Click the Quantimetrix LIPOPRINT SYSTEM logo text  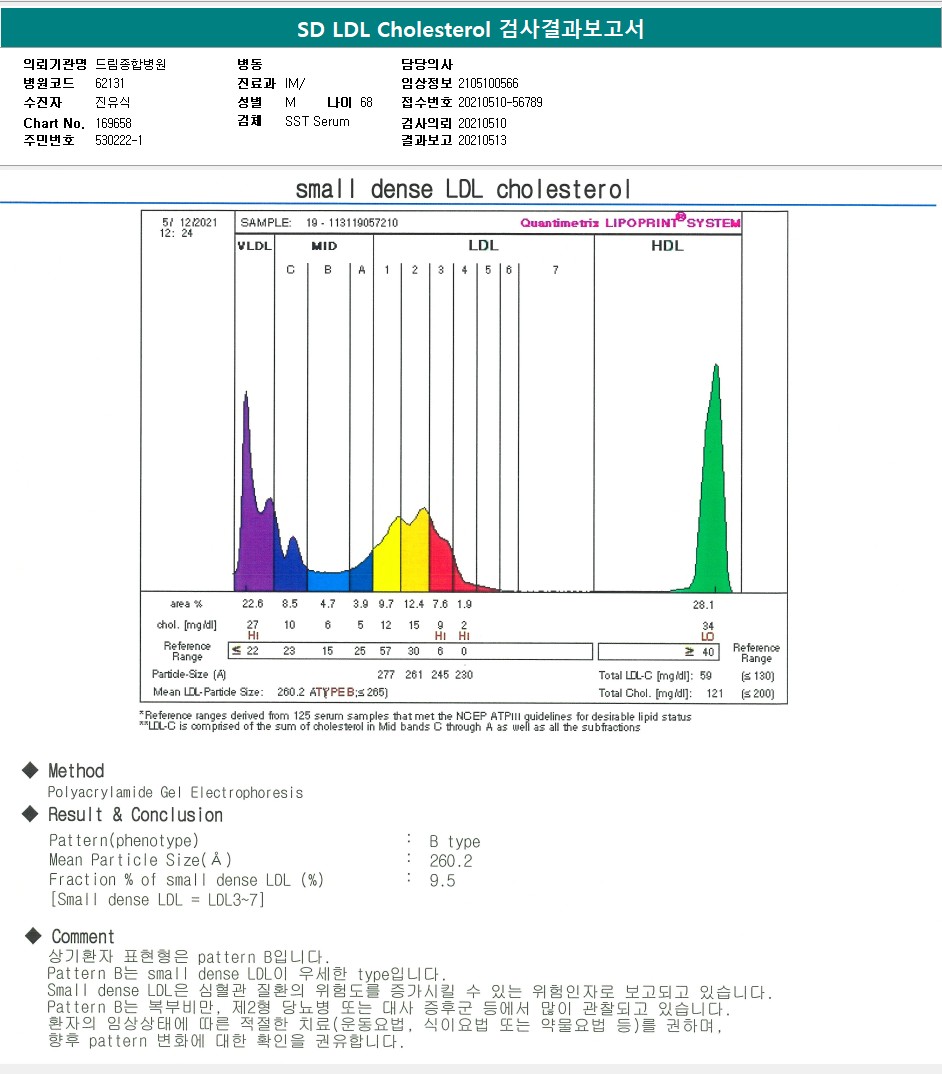pyautogui.click(x=630, y=223)
